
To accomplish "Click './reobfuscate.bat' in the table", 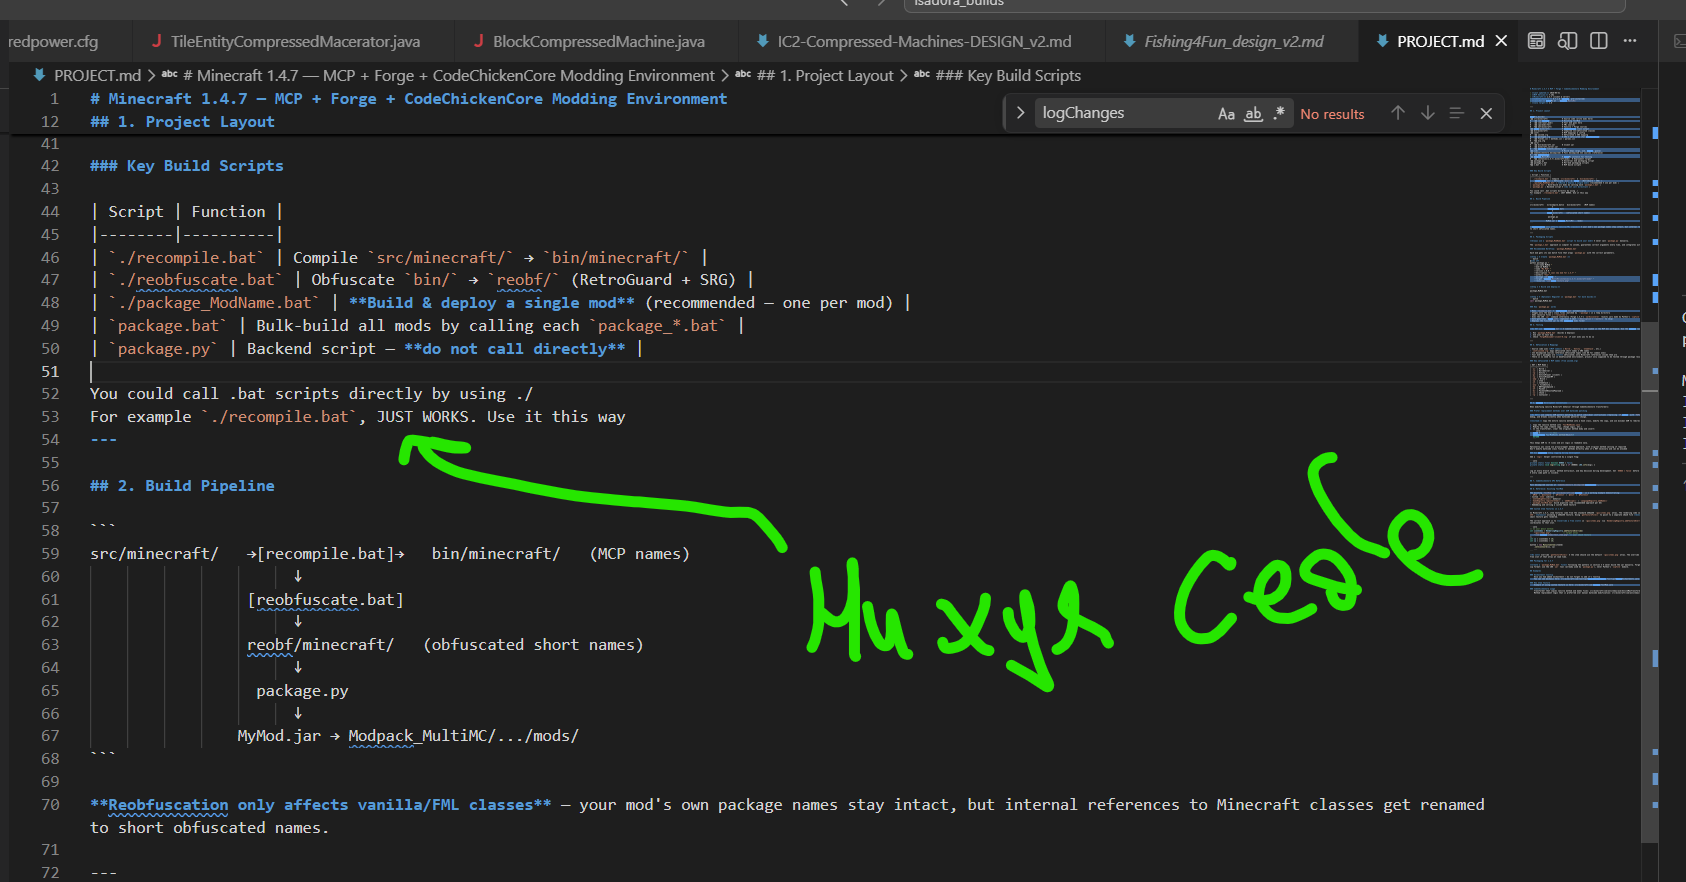I will [x=195, y=280].
